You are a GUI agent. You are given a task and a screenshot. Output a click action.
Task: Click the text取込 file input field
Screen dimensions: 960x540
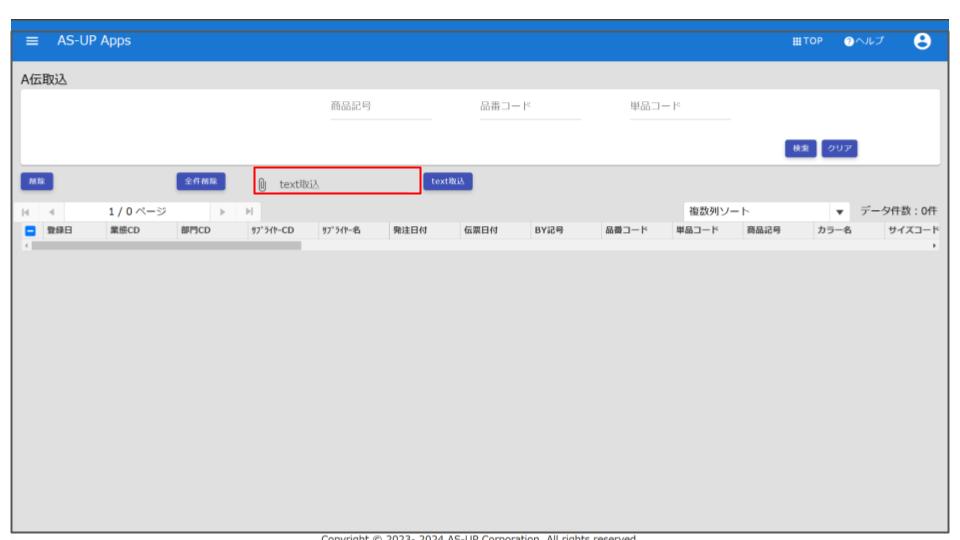tap(345, 184)
